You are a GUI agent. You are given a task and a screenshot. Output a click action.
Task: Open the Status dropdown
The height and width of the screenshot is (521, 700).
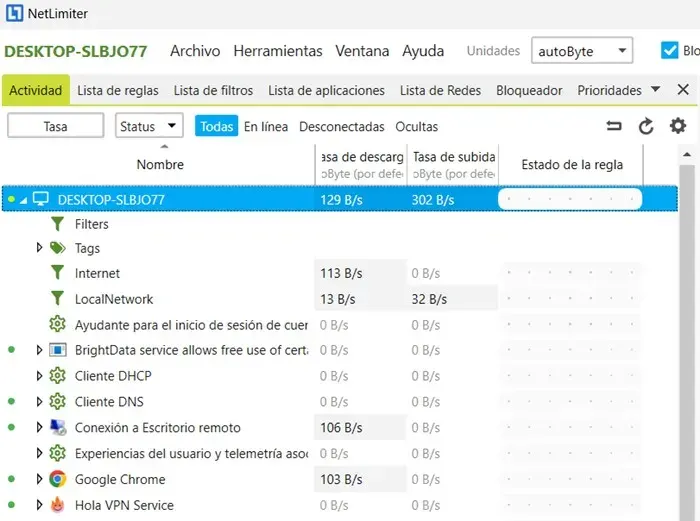point(149,126)
